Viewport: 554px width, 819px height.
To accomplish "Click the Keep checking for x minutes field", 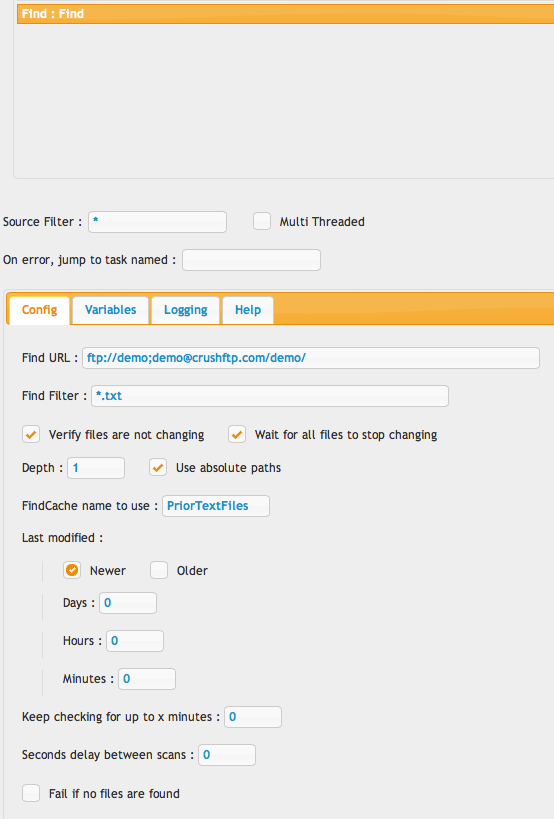I will point(253,717).
